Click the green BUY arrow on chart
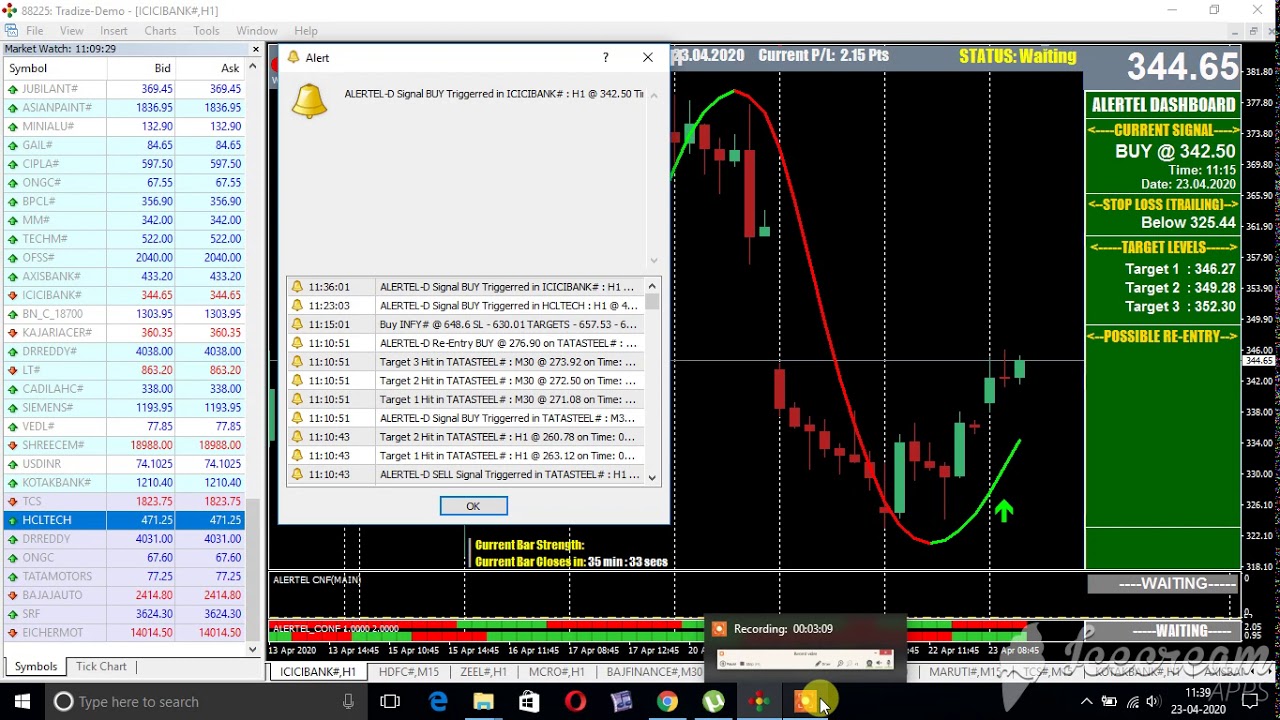1280x720 pixels. click(1004, 511)
